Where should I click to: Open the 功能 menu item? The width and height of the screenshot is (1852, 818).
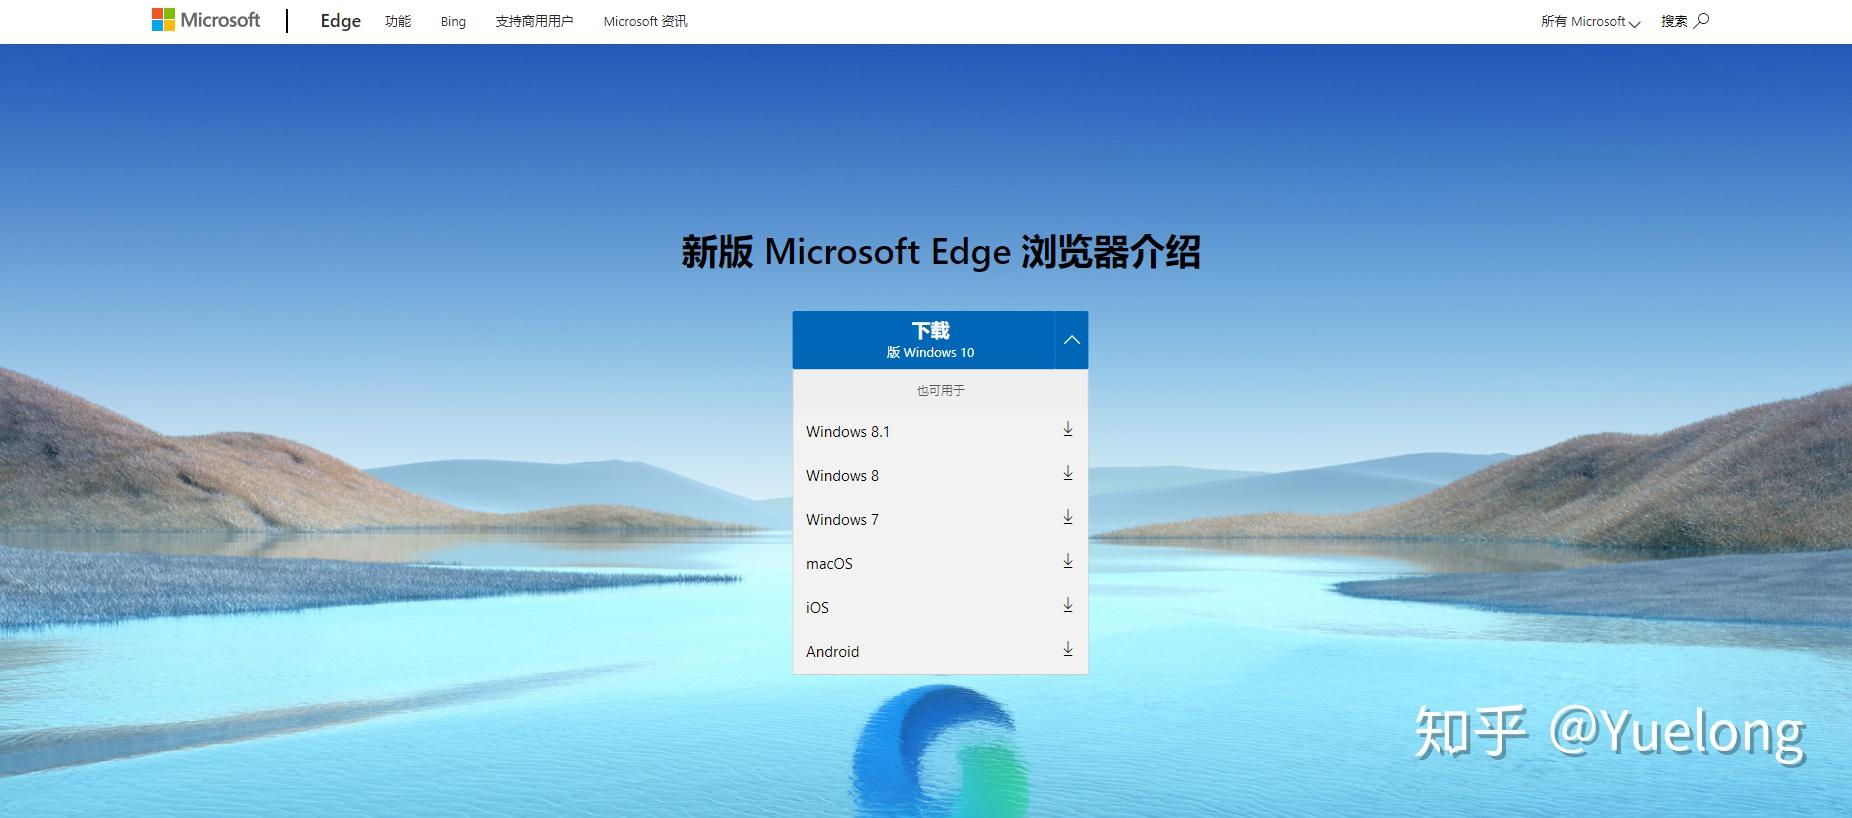pyautogui.click(x=398, y=21)
